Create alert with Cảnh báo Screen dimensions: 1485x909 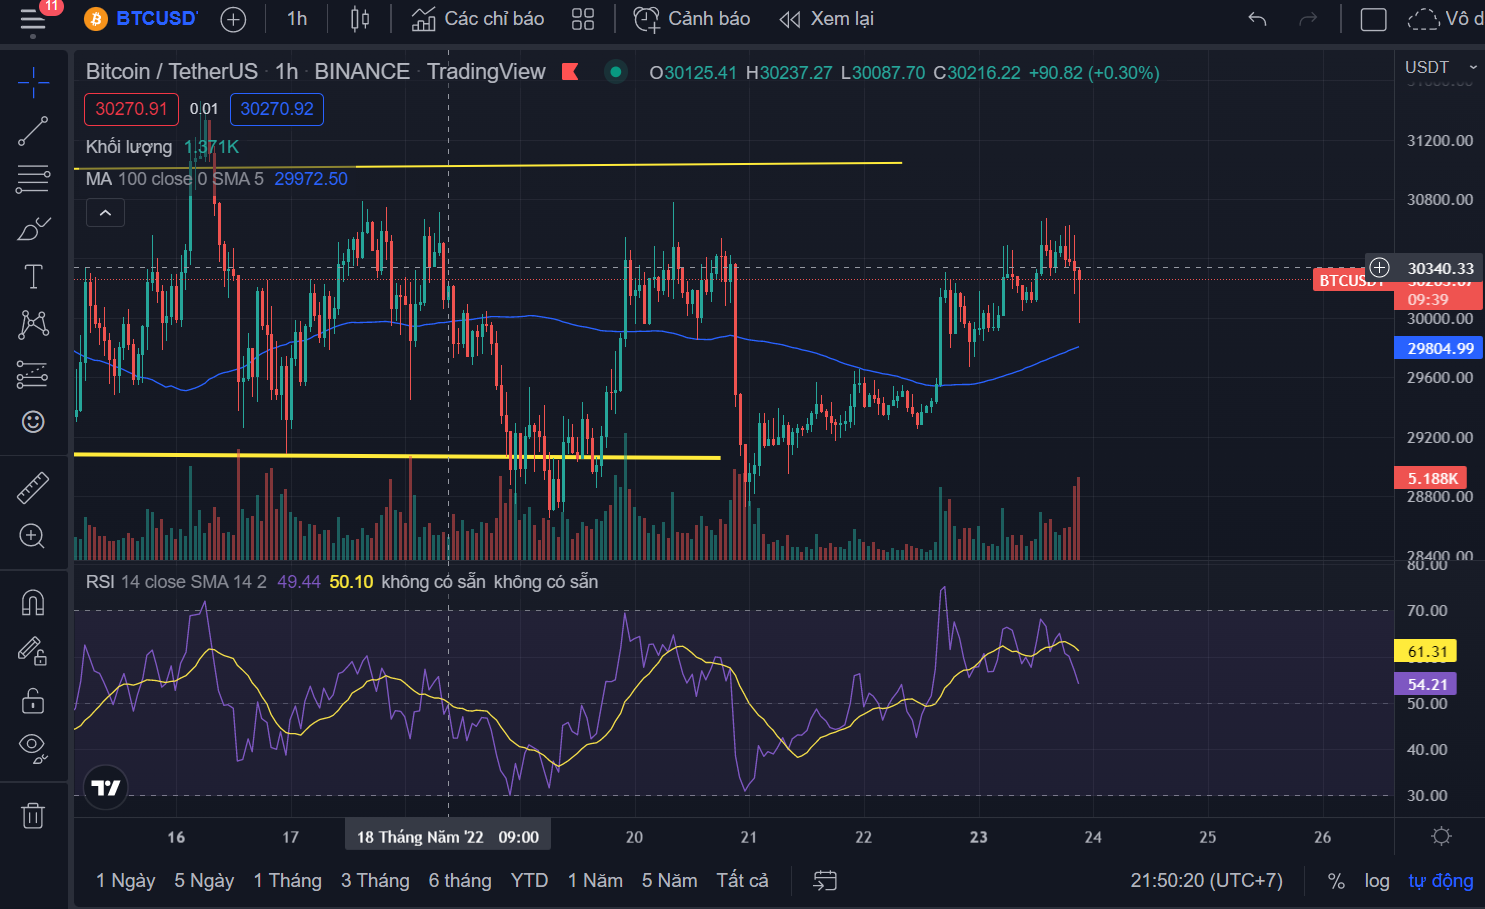[692, 19]
